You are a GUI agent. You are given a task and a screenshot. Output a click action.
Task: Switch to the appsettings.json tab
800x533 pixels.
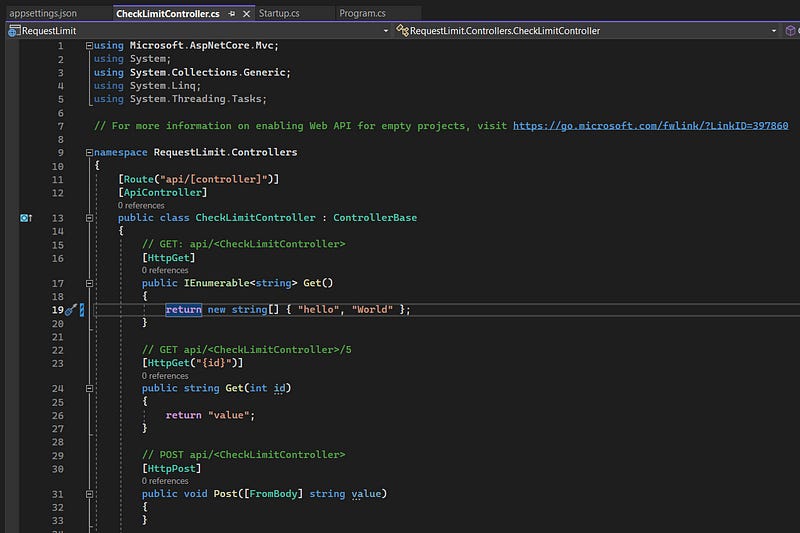point(42,14)
